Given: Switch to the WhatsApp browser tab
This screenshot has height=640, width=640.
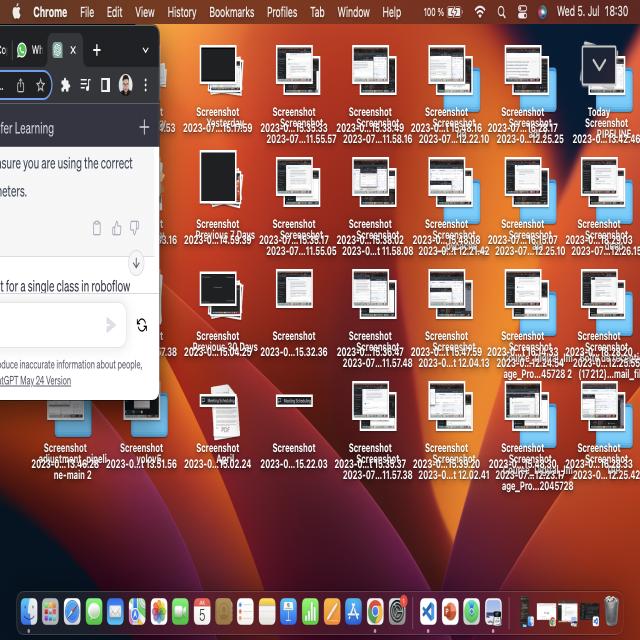Looking at the screenshot, I should coord(30,49).
